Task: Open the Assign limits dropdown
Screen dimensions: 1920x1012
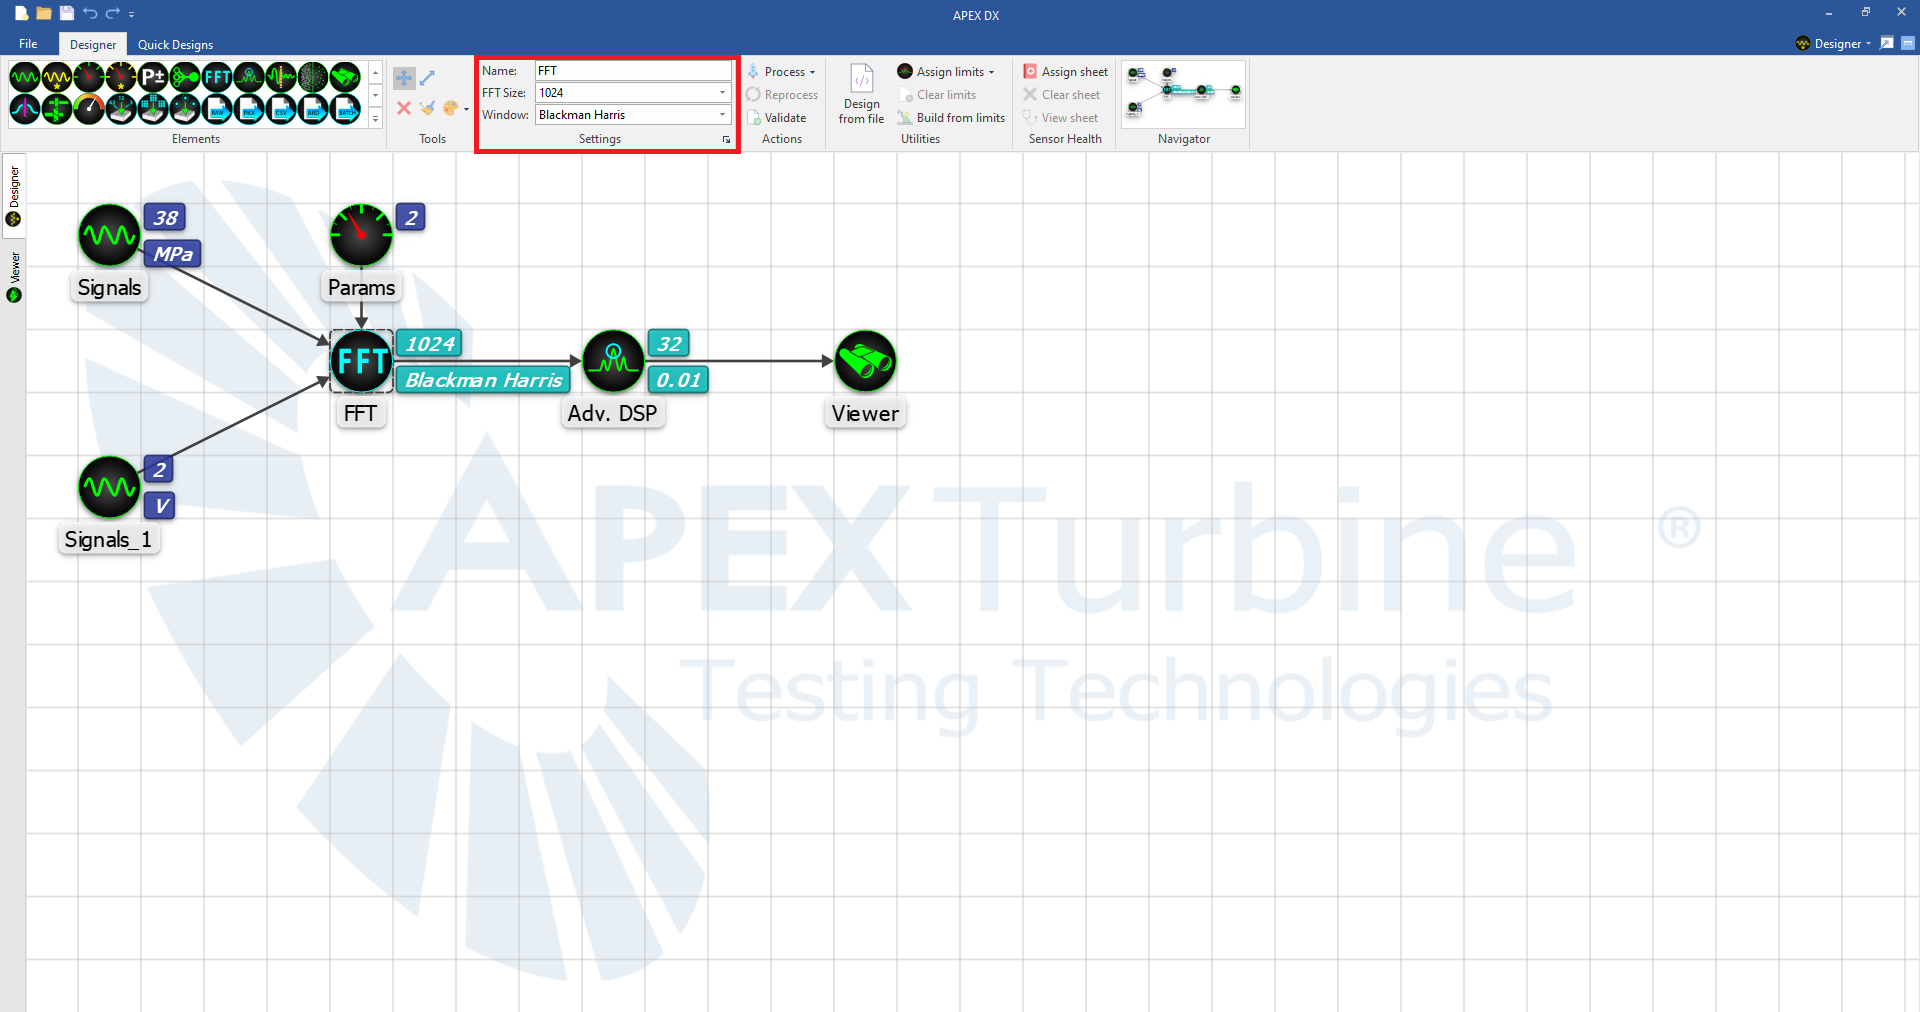Action: click(x=946, y=72)
